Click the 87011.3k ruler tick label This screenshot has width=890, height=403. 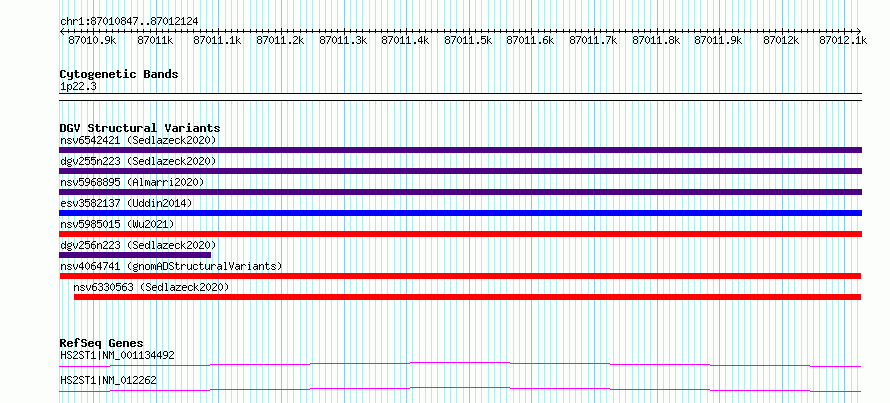(x=343, y=40)
